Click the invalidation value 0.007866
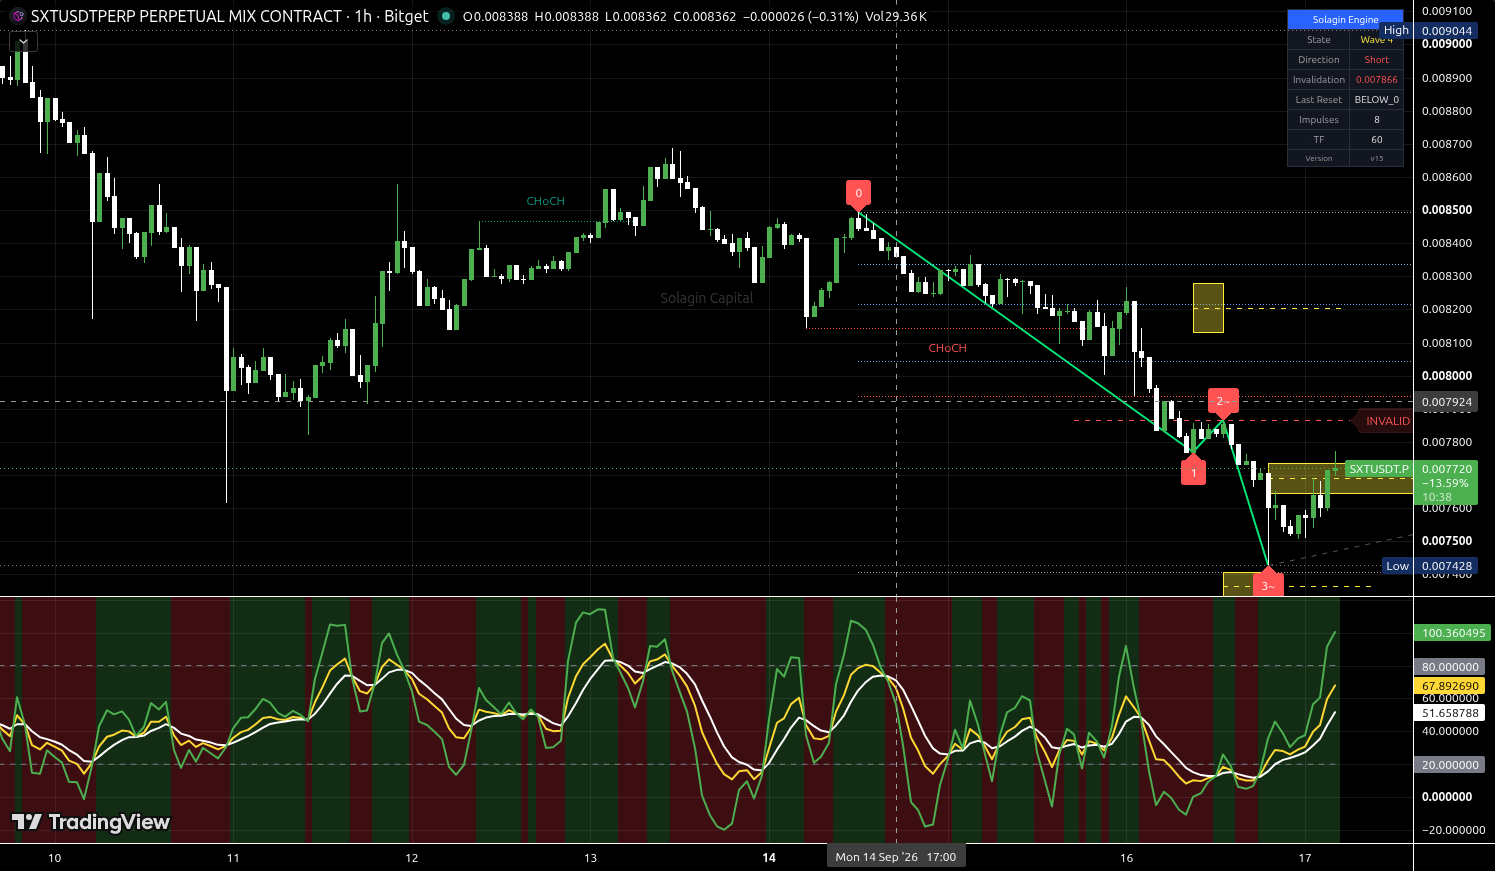 [x=1376, y=80]
